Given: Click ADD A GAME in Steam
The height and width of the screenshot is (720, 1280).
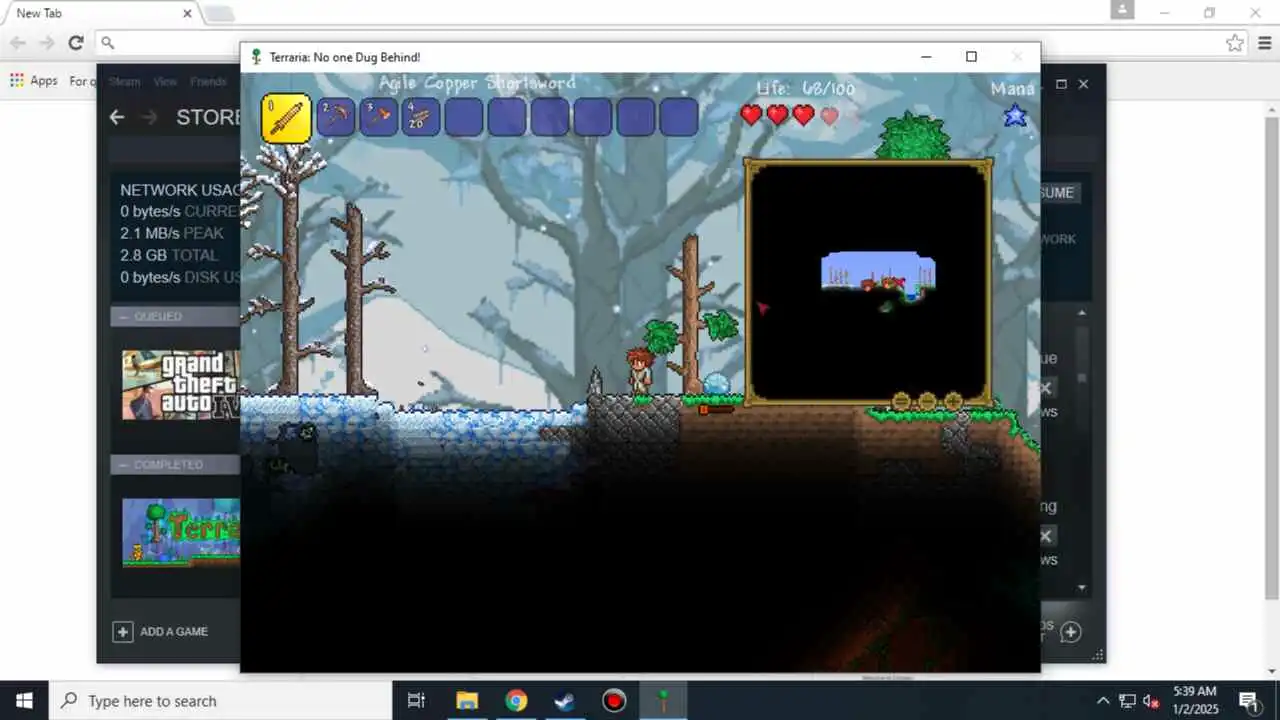Looking at the screenshot, I should [x=160, y=632].
